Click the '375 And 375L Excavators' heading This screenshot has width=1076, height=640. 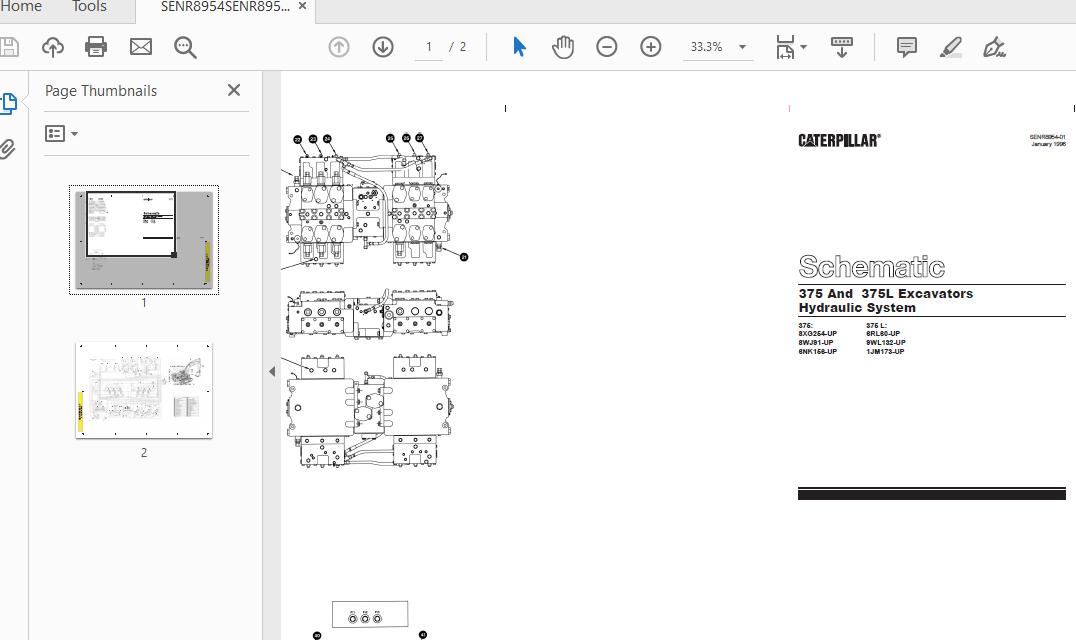[x=886, y=294]
